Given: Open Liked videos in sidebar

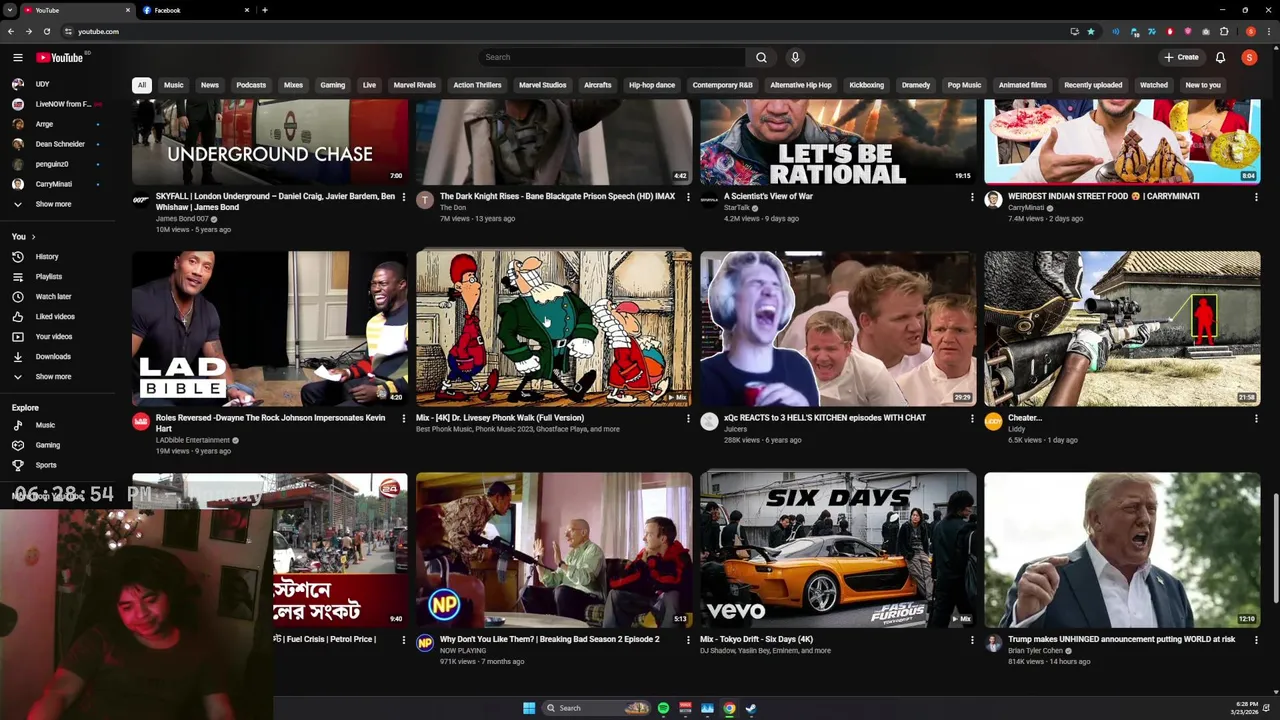Looking at the screenshot, I should 55,317.
